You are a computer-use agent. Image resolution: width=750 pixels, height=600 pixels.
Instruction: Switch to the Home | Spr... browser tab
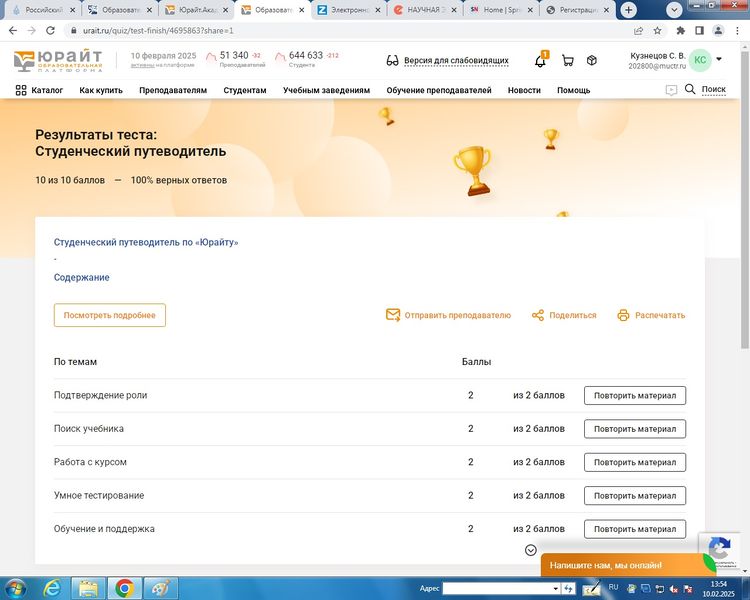point(501,10)
